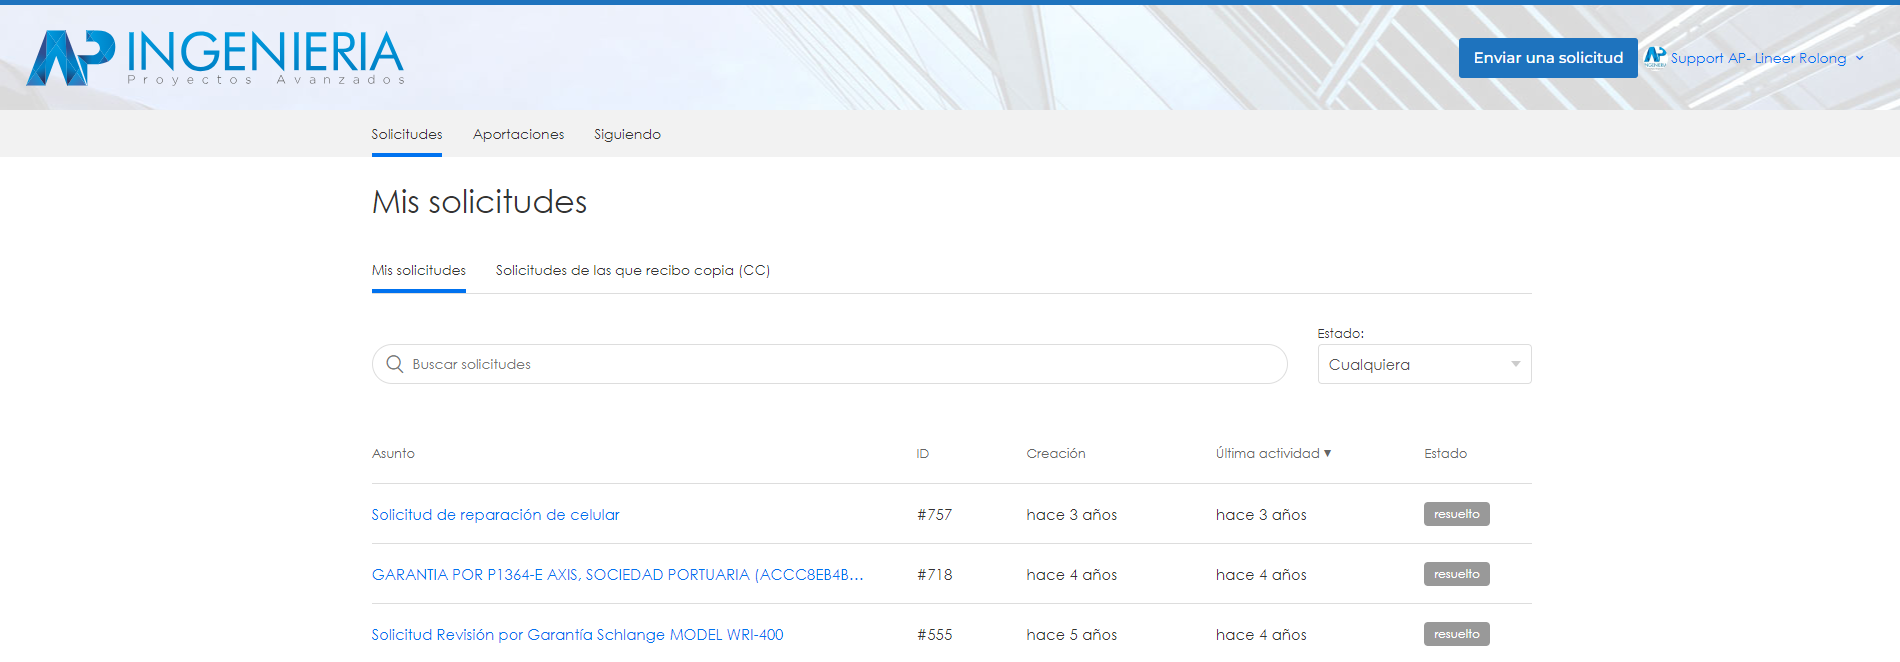Click ID #555 cell
Screen dimensions: 1900x662
935,634
